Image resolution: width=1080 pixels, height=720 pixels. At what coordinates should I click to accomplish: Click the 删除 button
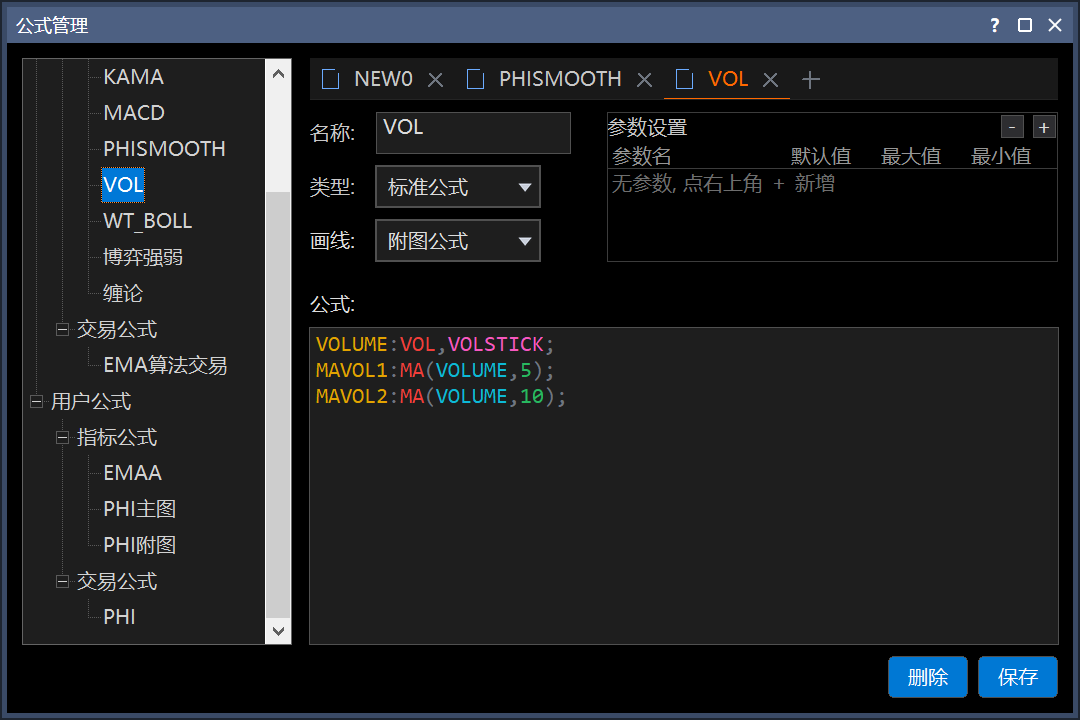click(928, 677)
